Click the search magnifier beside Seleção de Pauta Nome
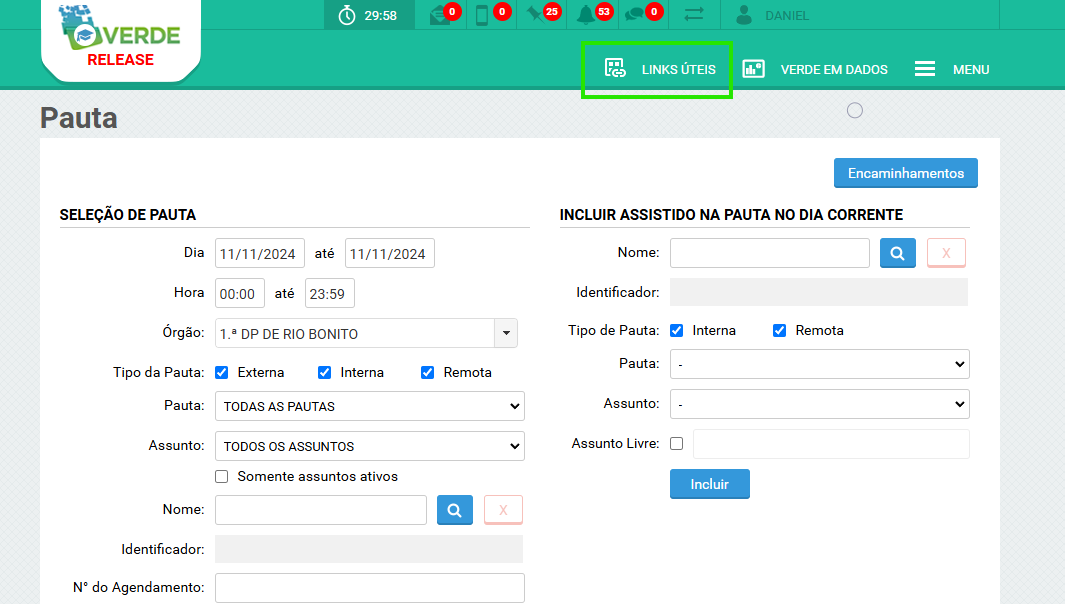The image size is (1065, 604). click(x=454, y=510)
